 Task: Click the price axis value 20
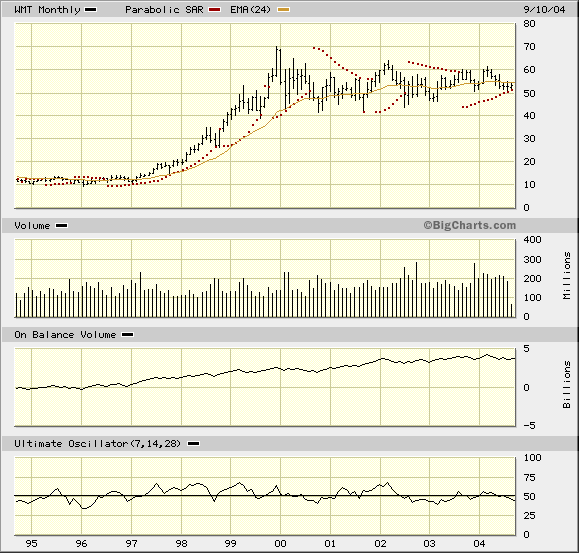(529, 162)
